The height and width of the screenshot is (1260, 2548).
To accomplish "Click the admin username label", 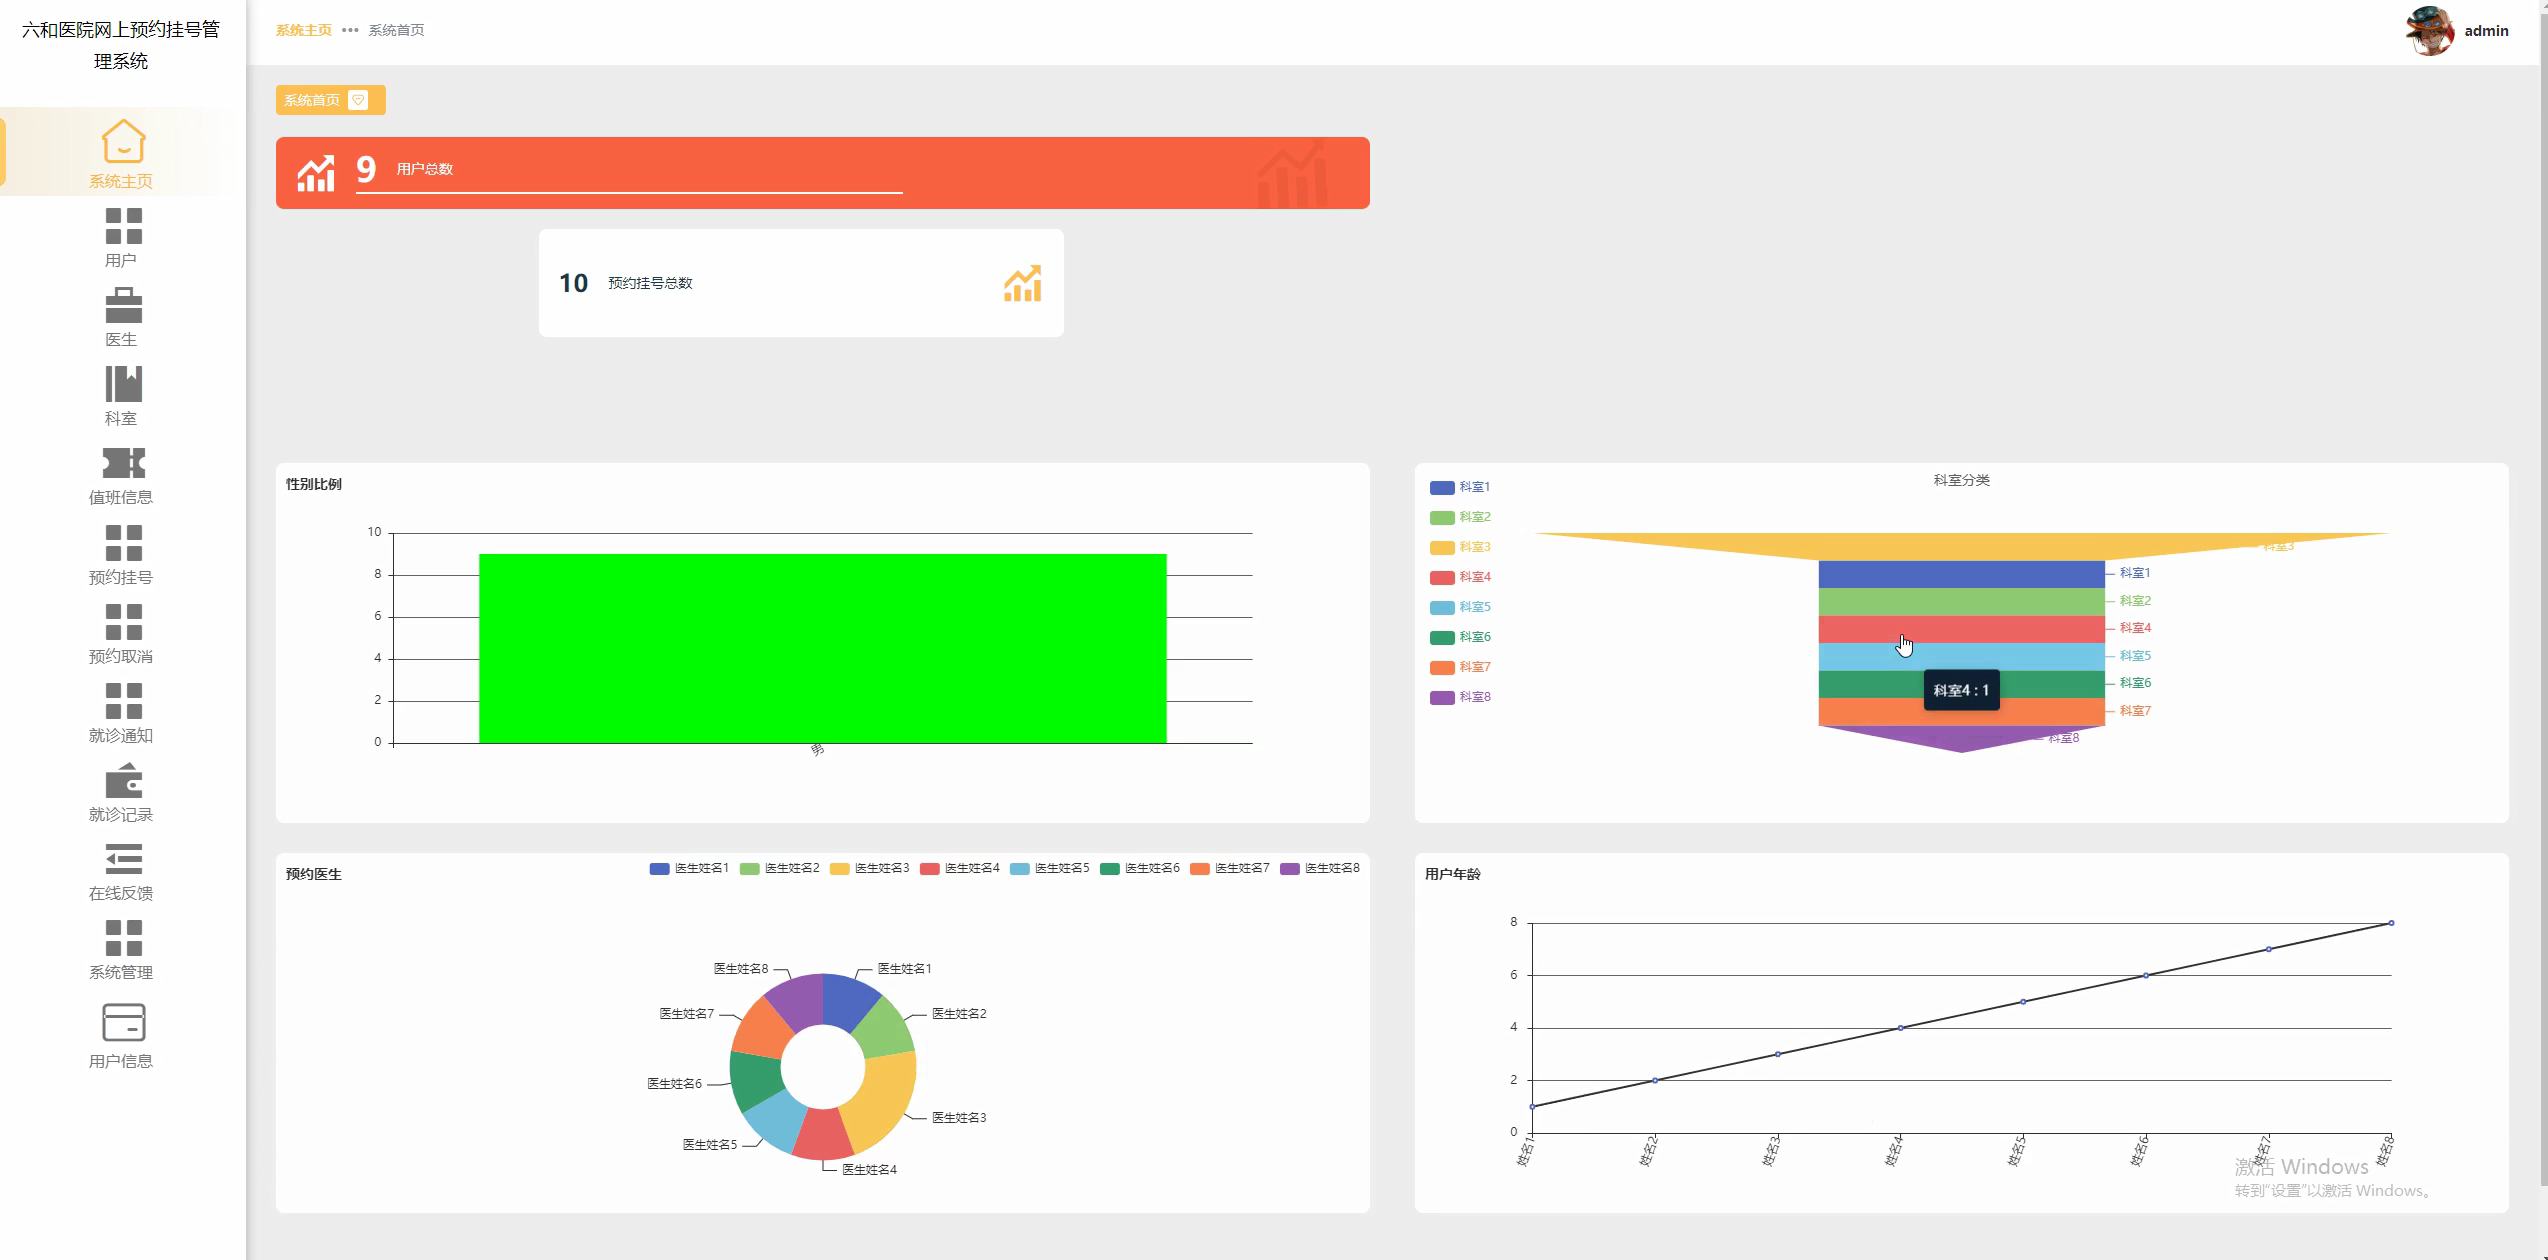I will [2486, 31].
